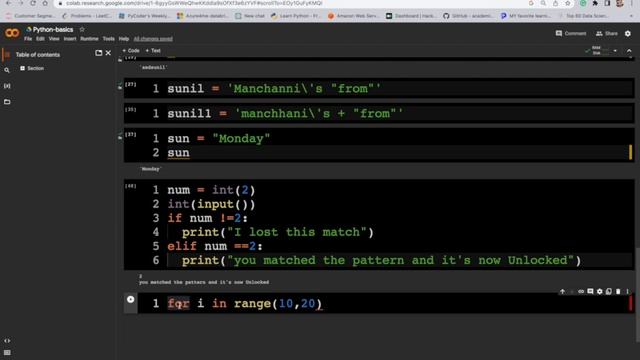Move the for-loop cell up

click(562, 291)
